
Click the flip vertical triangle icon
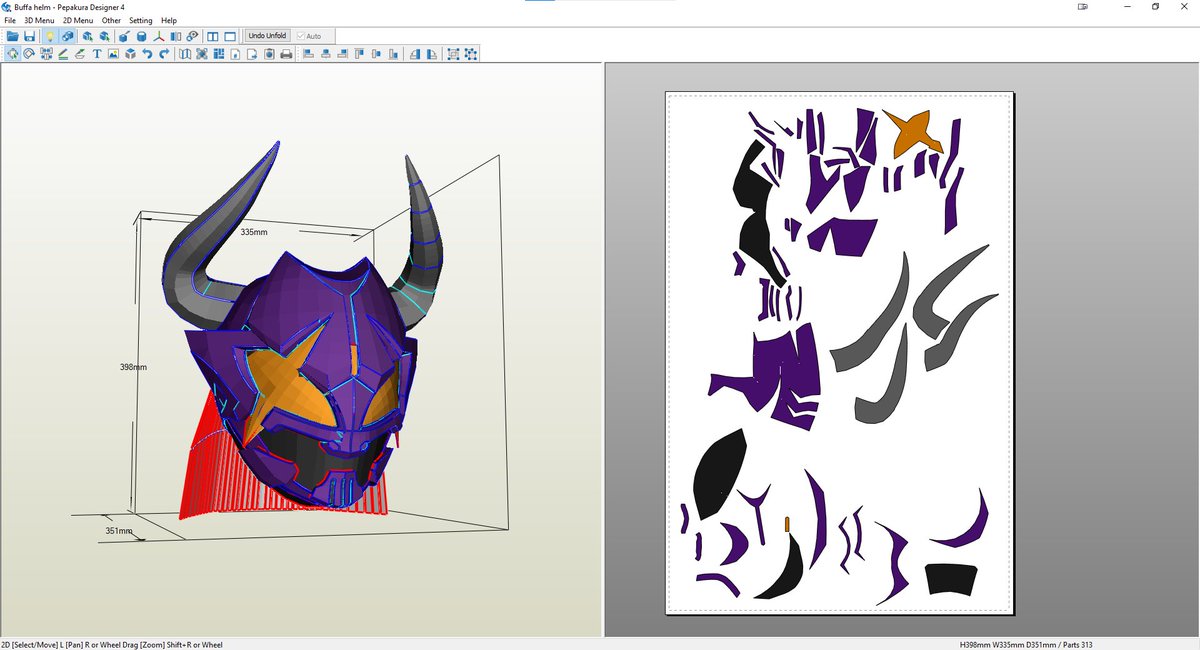click(432, 53)
